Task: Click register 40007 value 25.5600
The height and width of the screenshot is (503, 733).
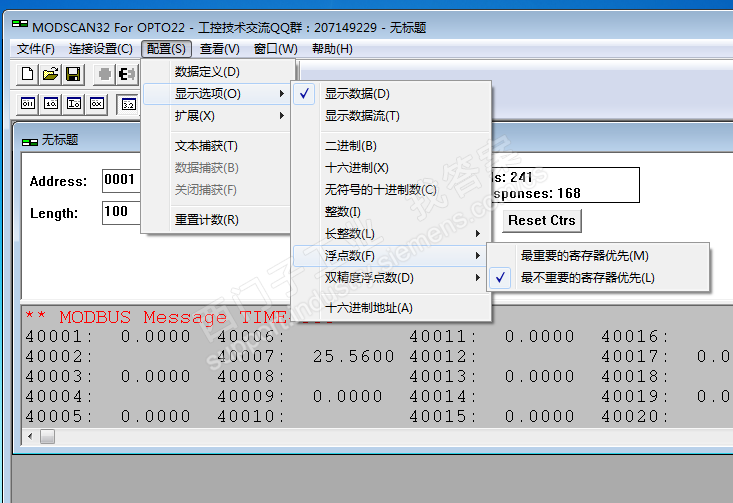Action: tap(354, 357)
